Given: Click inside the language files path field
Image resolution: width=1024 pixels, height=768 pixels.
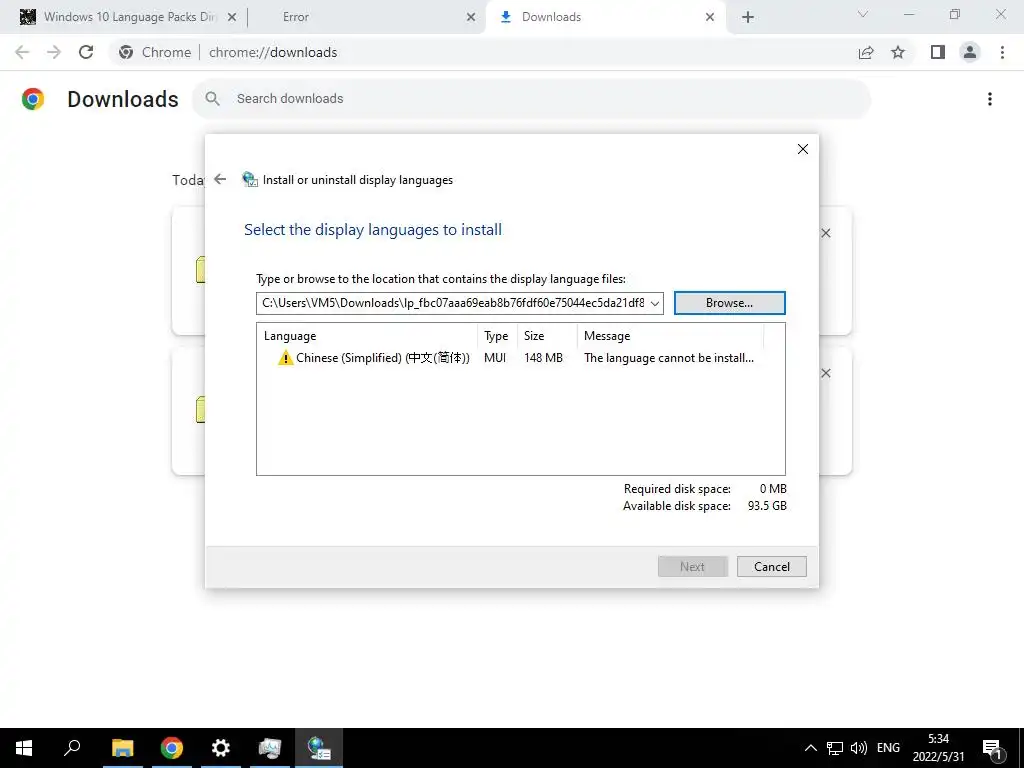Looking at the screenshot, I should [452, 303].
